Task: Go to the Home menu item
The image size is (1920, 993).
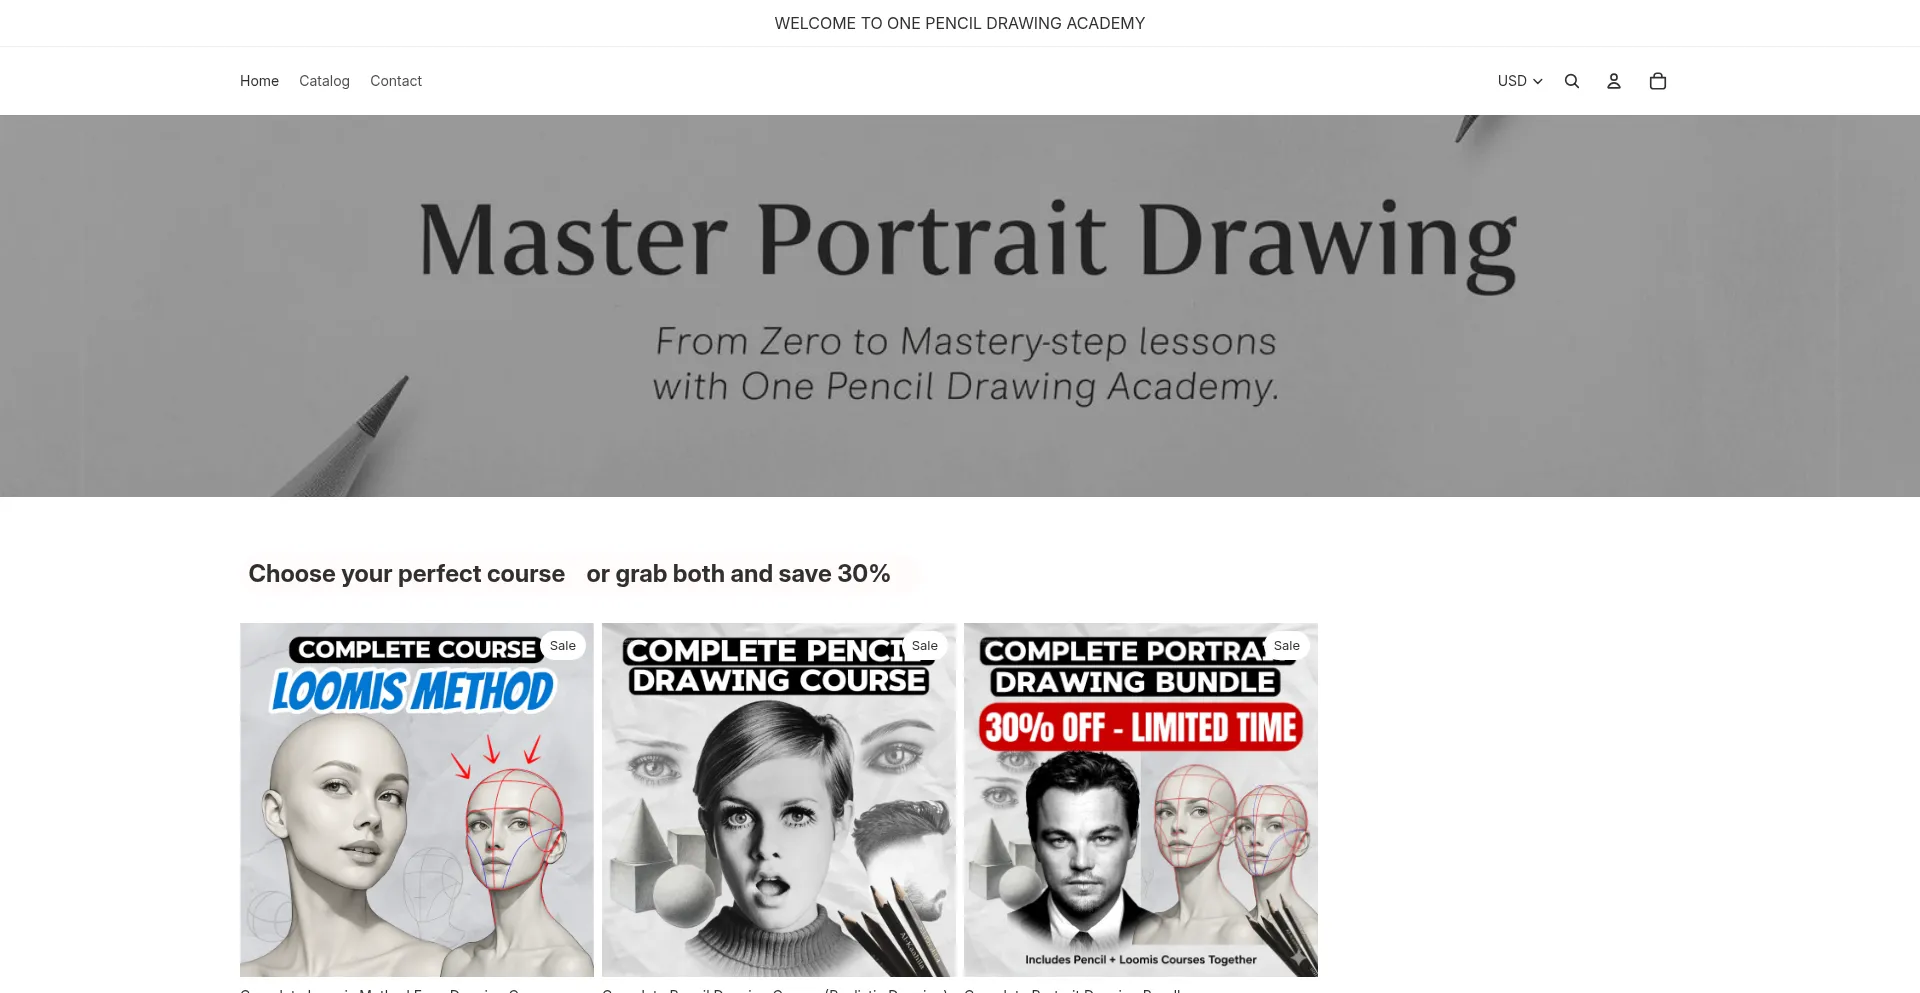Action: [259, 81]
